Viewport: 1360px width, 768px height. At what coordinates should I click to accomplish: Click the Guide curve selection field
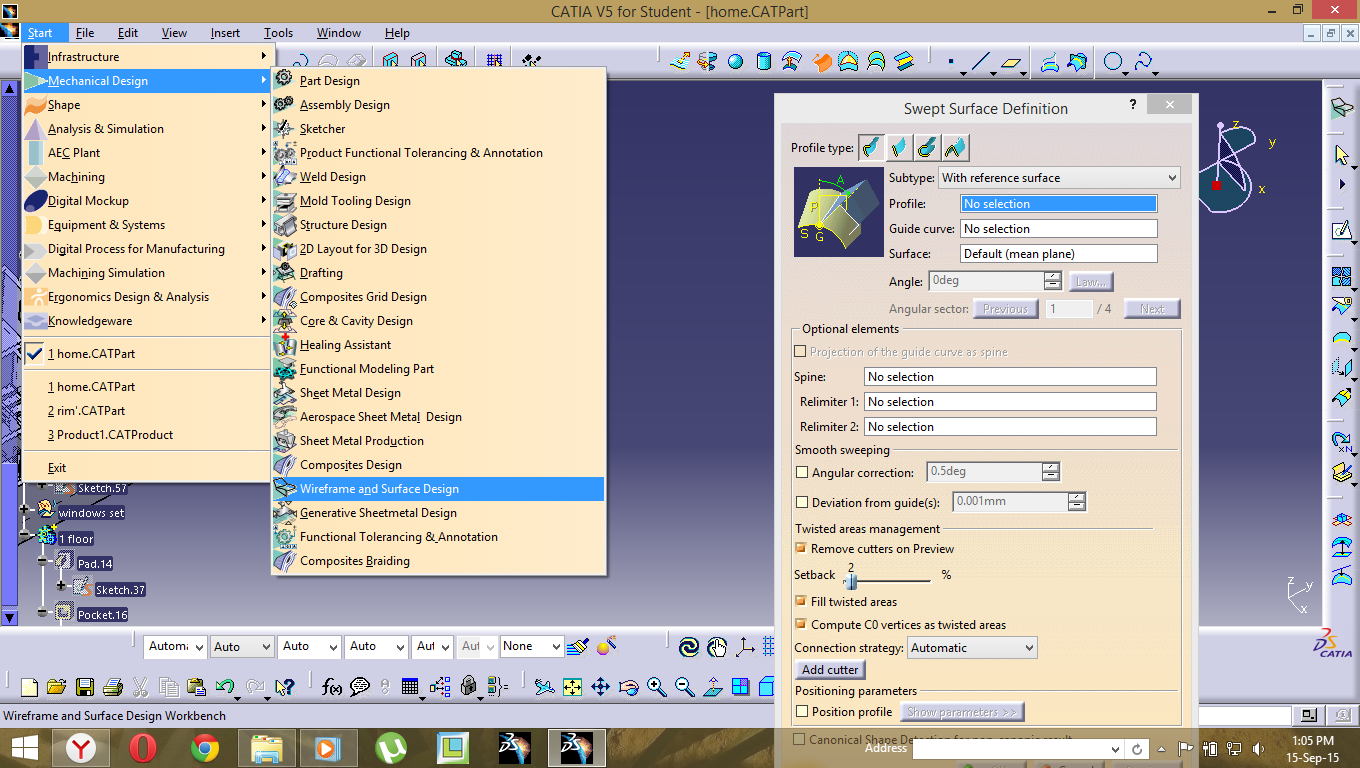click(1058, 229)
